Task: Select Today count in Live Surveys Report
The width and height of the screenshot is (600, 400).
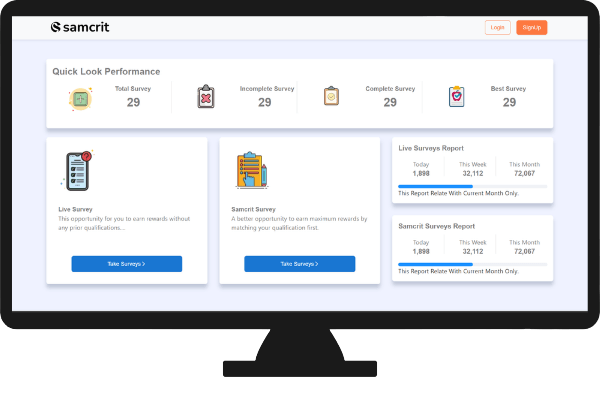Action: (x=421, y=173)
